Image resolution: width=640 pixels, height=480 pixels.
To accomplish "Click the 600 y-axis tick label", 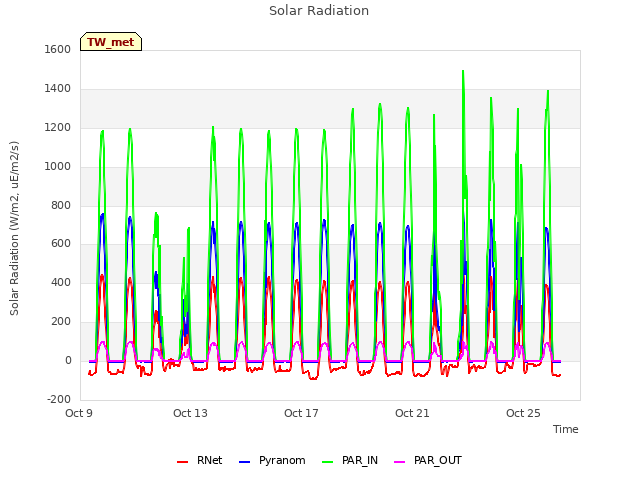I will tap(61, 244).
